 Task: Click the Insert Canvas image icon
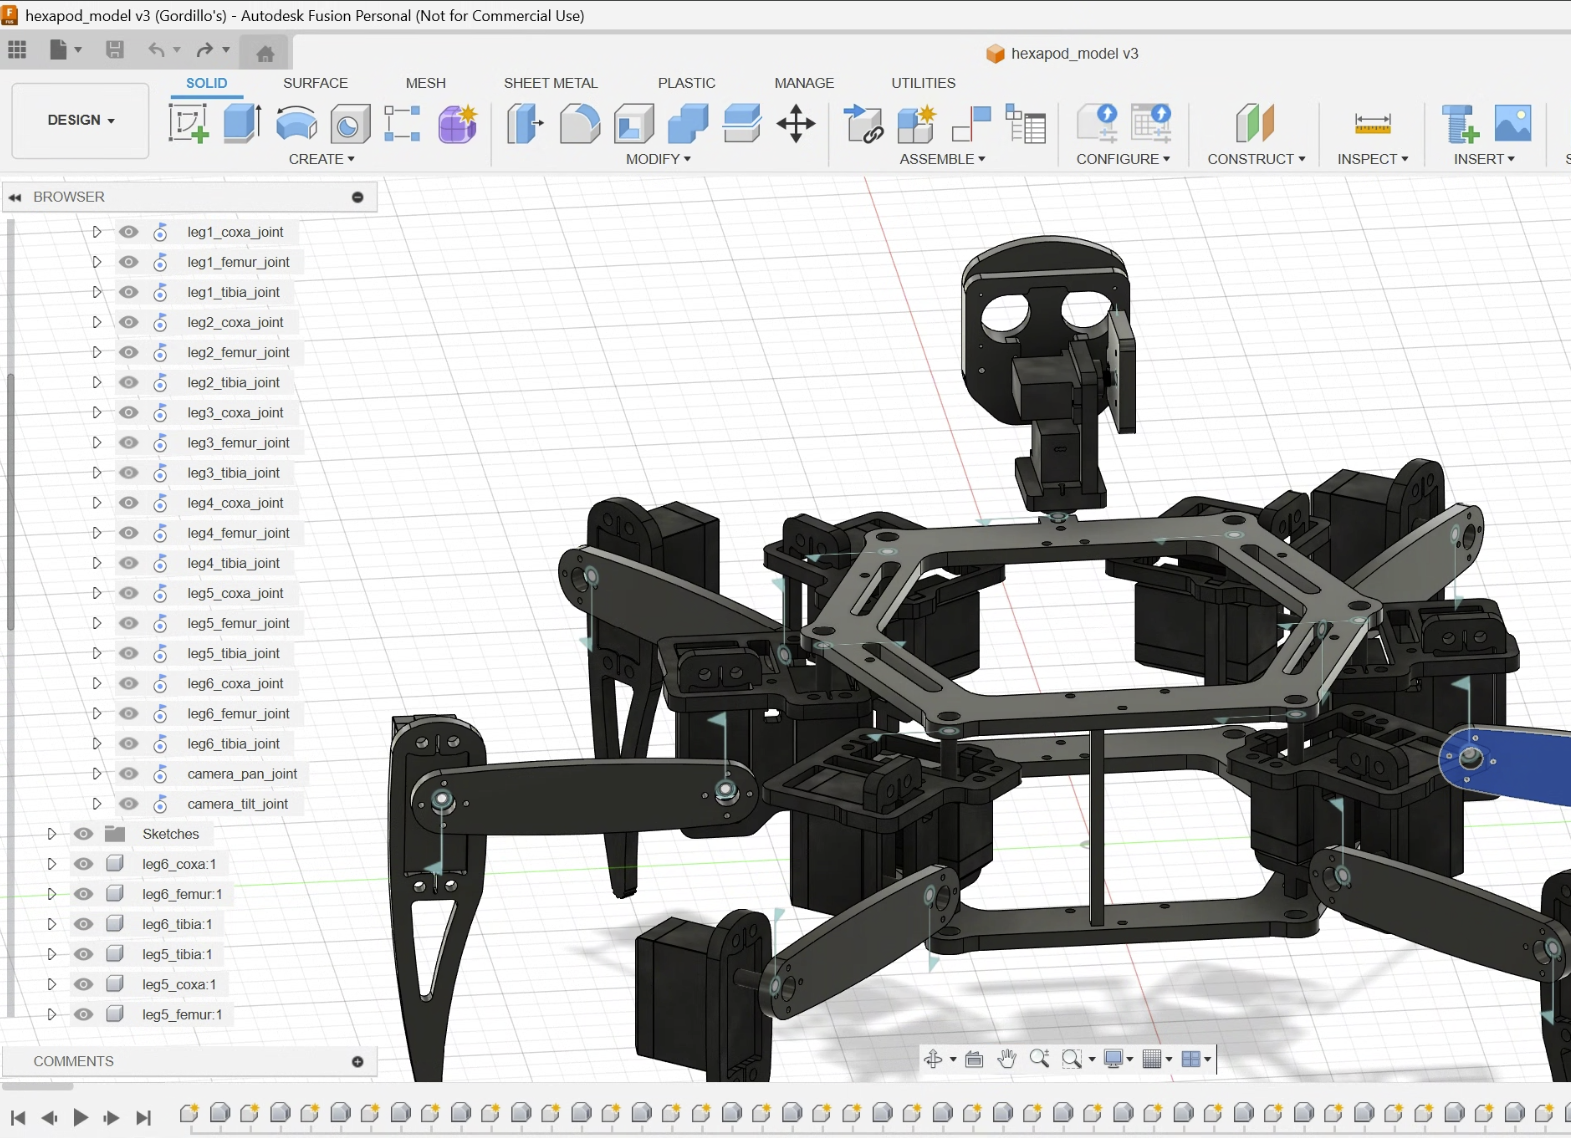tap(1513, 124)
